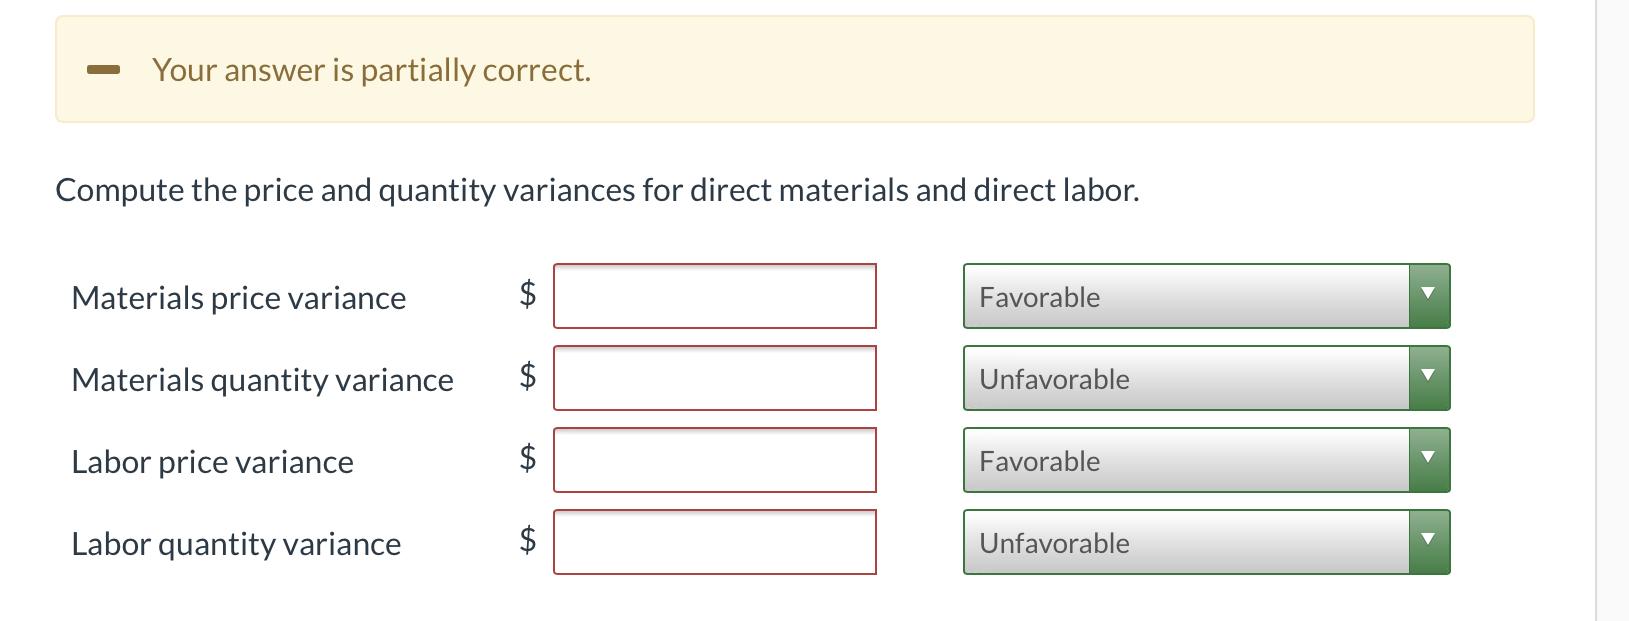Click the green arrow beside Labor quantity variance
The image size is (1629, 621).
(x=1429, y=542)
